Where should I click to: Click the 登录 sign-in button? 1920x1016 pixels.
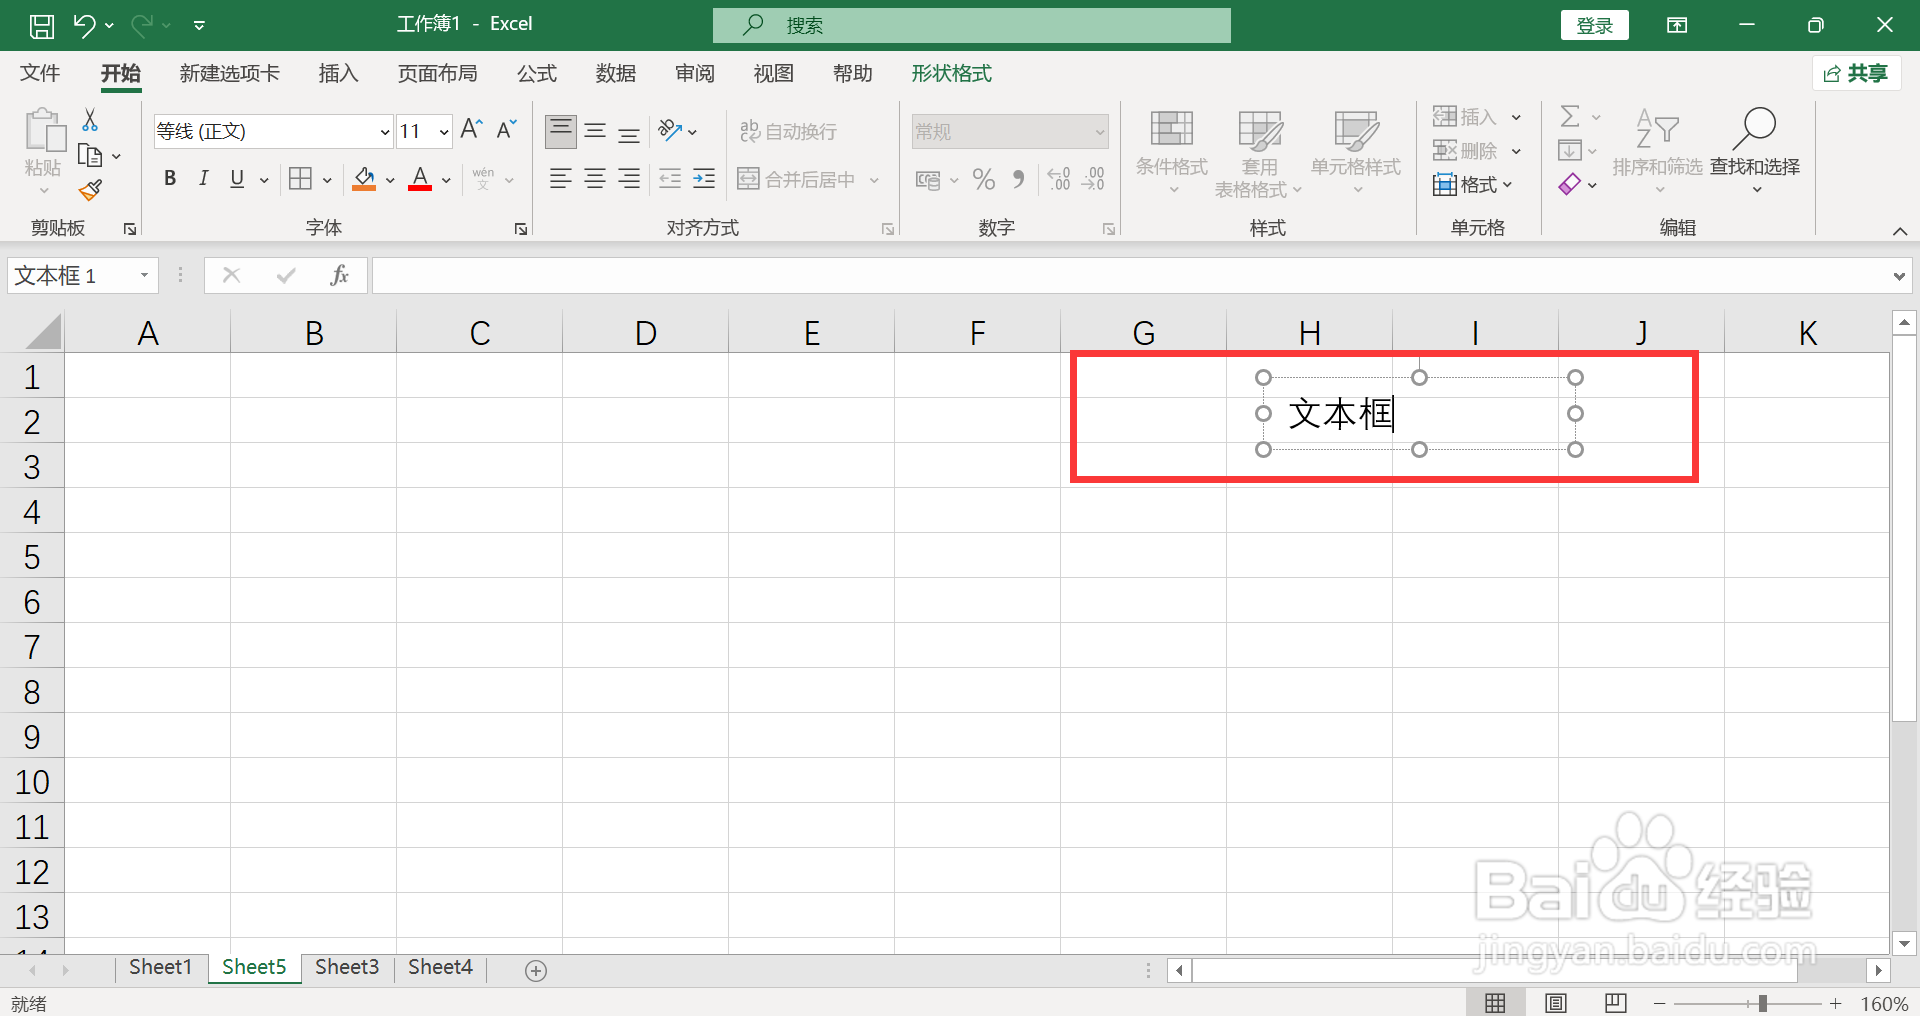[x=1595, y=26]
